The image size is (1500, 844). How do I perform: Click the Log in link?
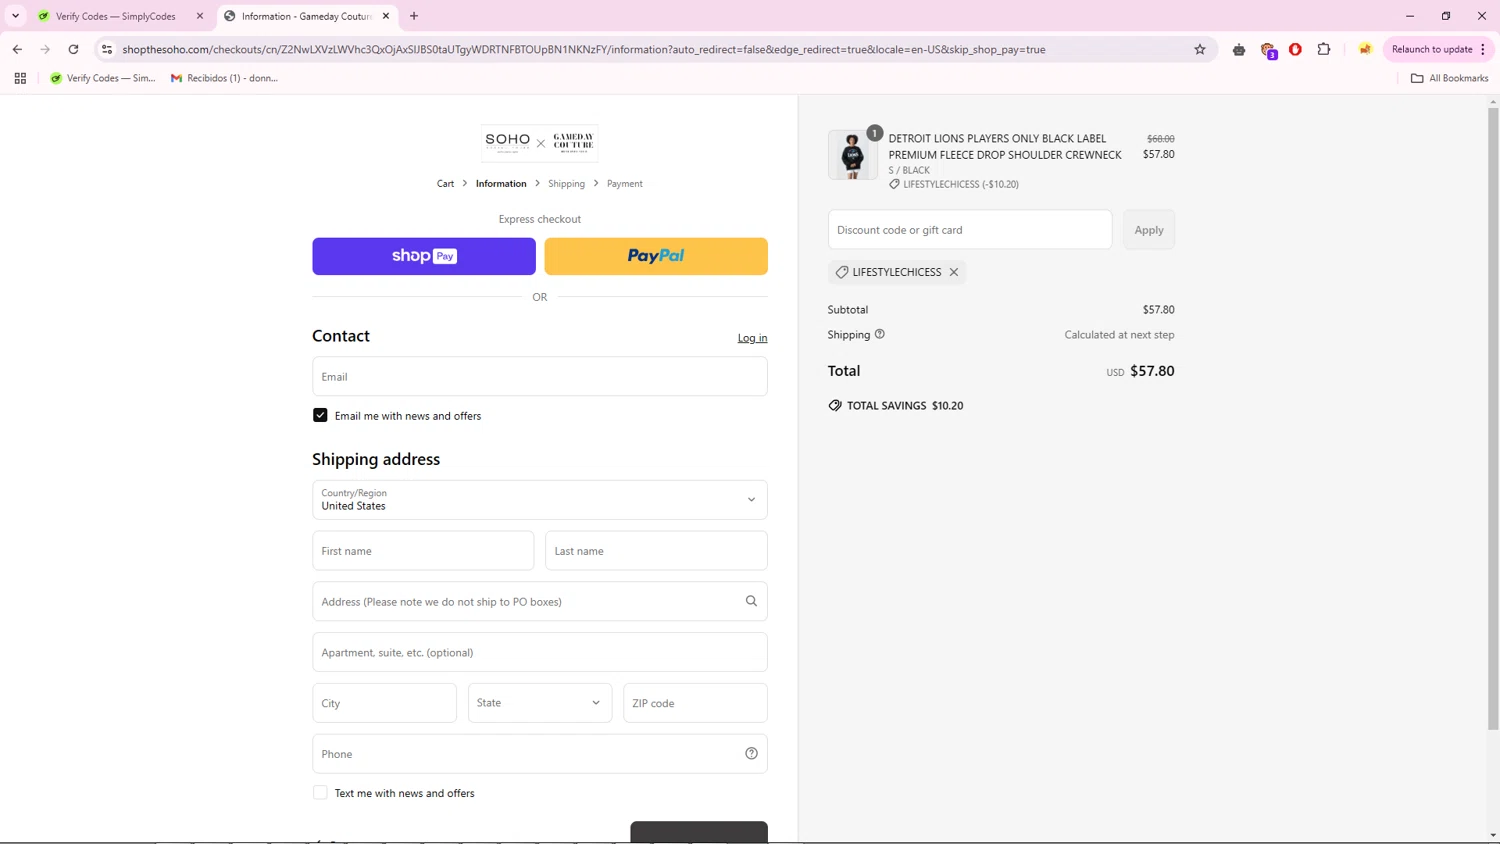click(752, 338)
